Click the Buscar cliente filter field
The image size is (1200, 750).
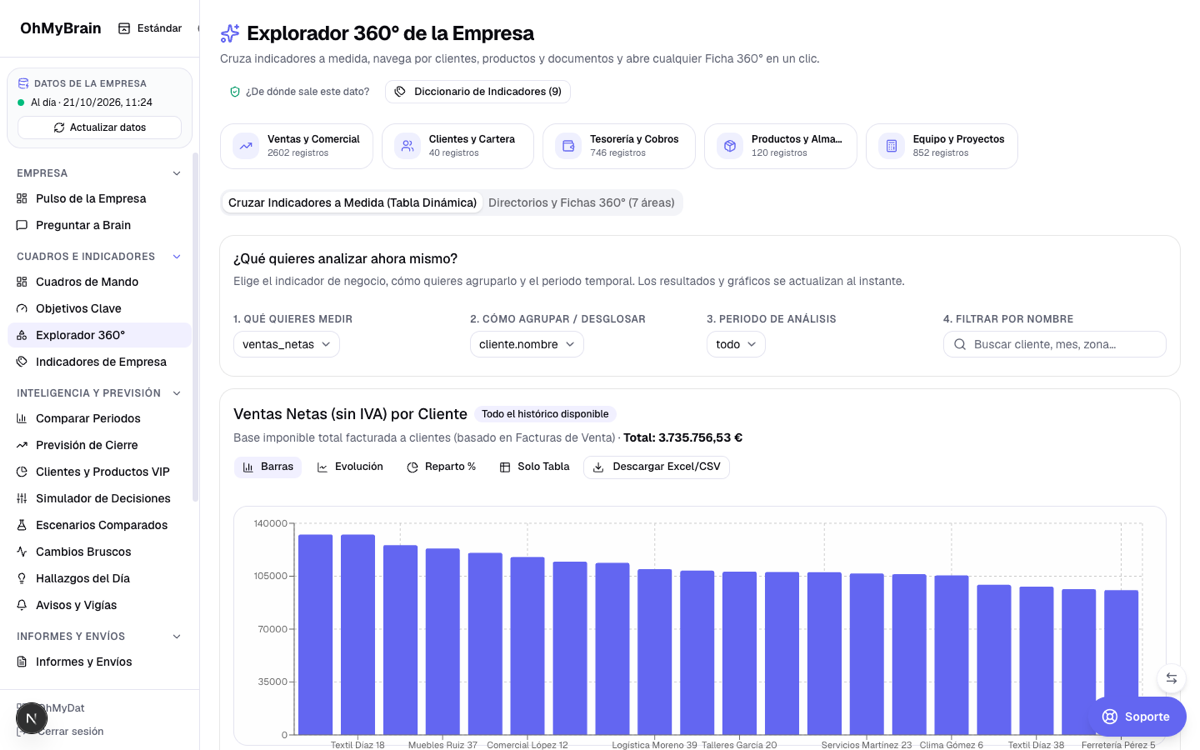(1055, 344)
